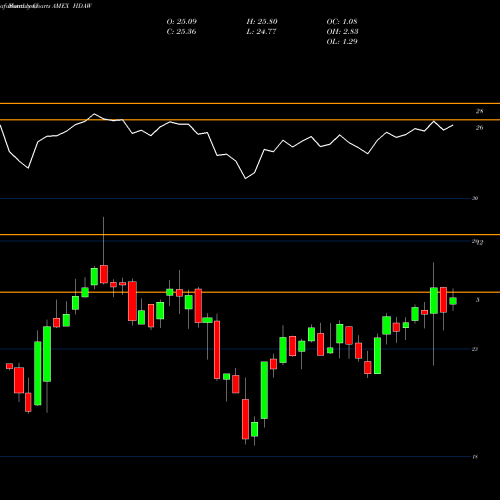This screenshot has height=500, width=500.
Task: Select the high value H: 25.80
Action: click(262, 22)
